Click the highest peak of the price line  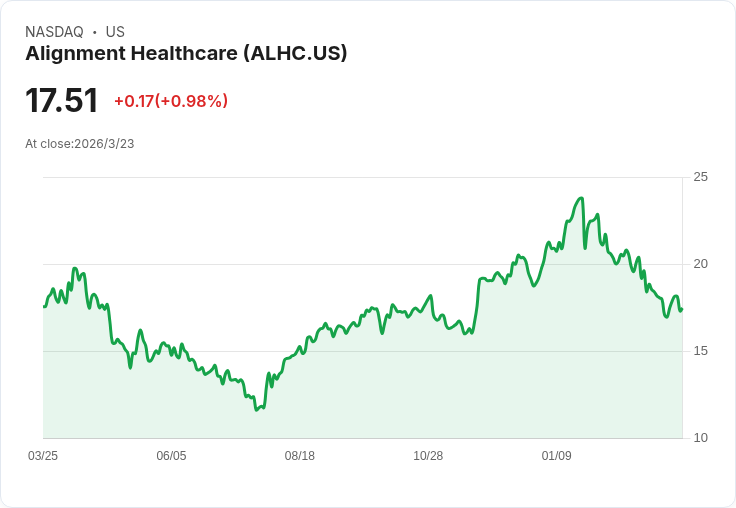click(x=581, y=198)
